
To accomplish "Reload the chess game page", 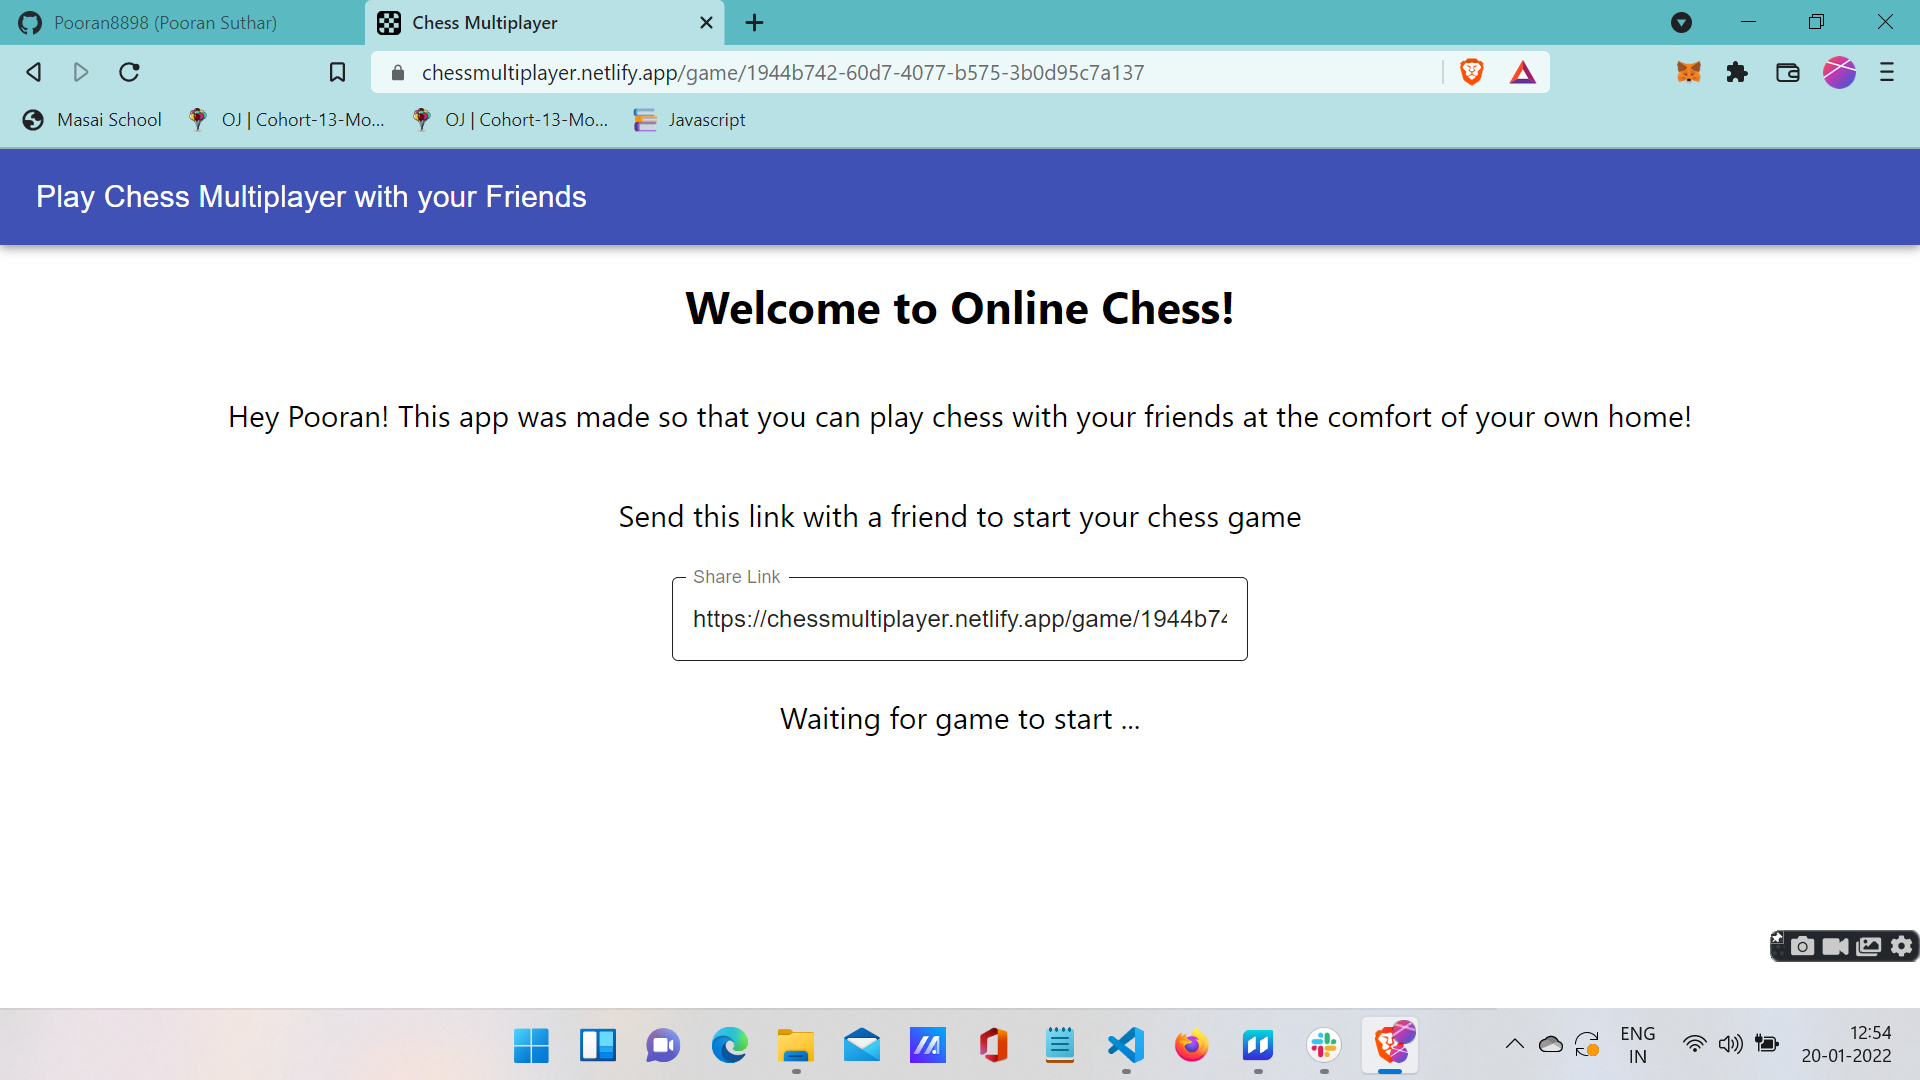I will [x=129, y=72].
